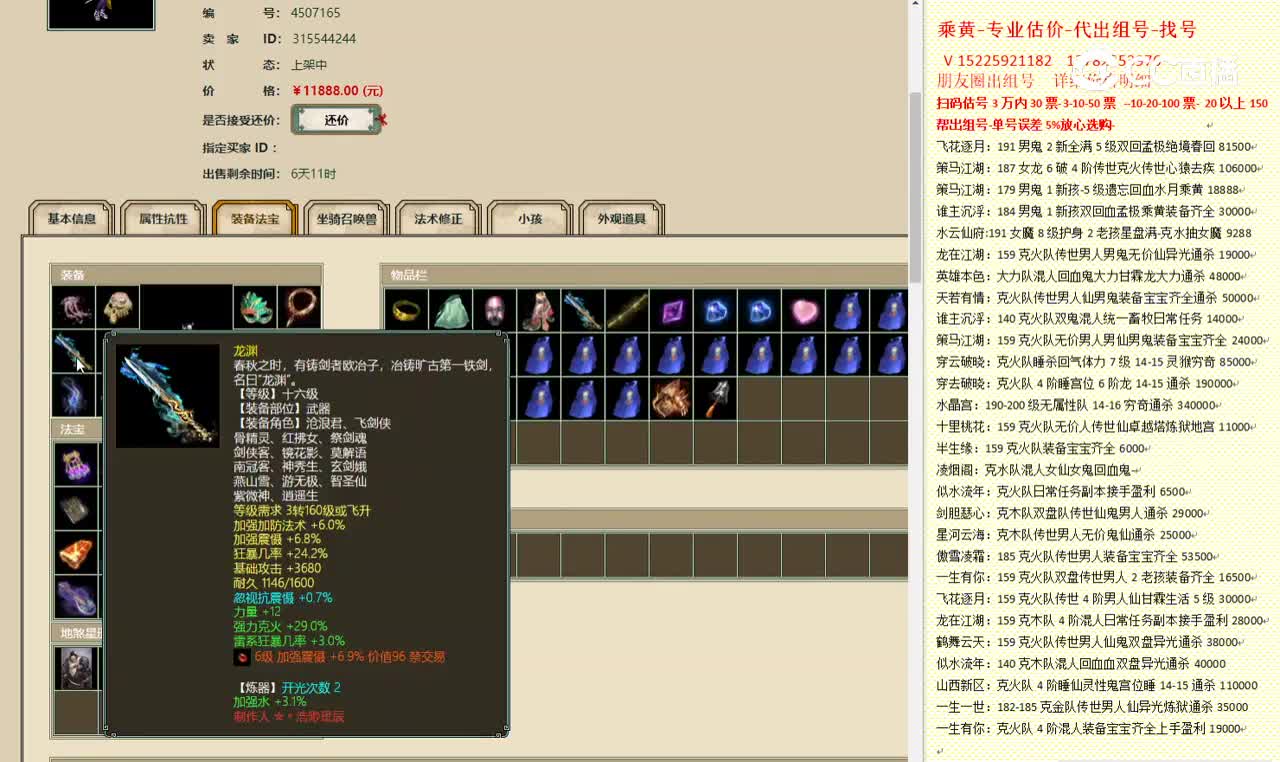
Task: Select the axe inventory item
Action: 715,398
